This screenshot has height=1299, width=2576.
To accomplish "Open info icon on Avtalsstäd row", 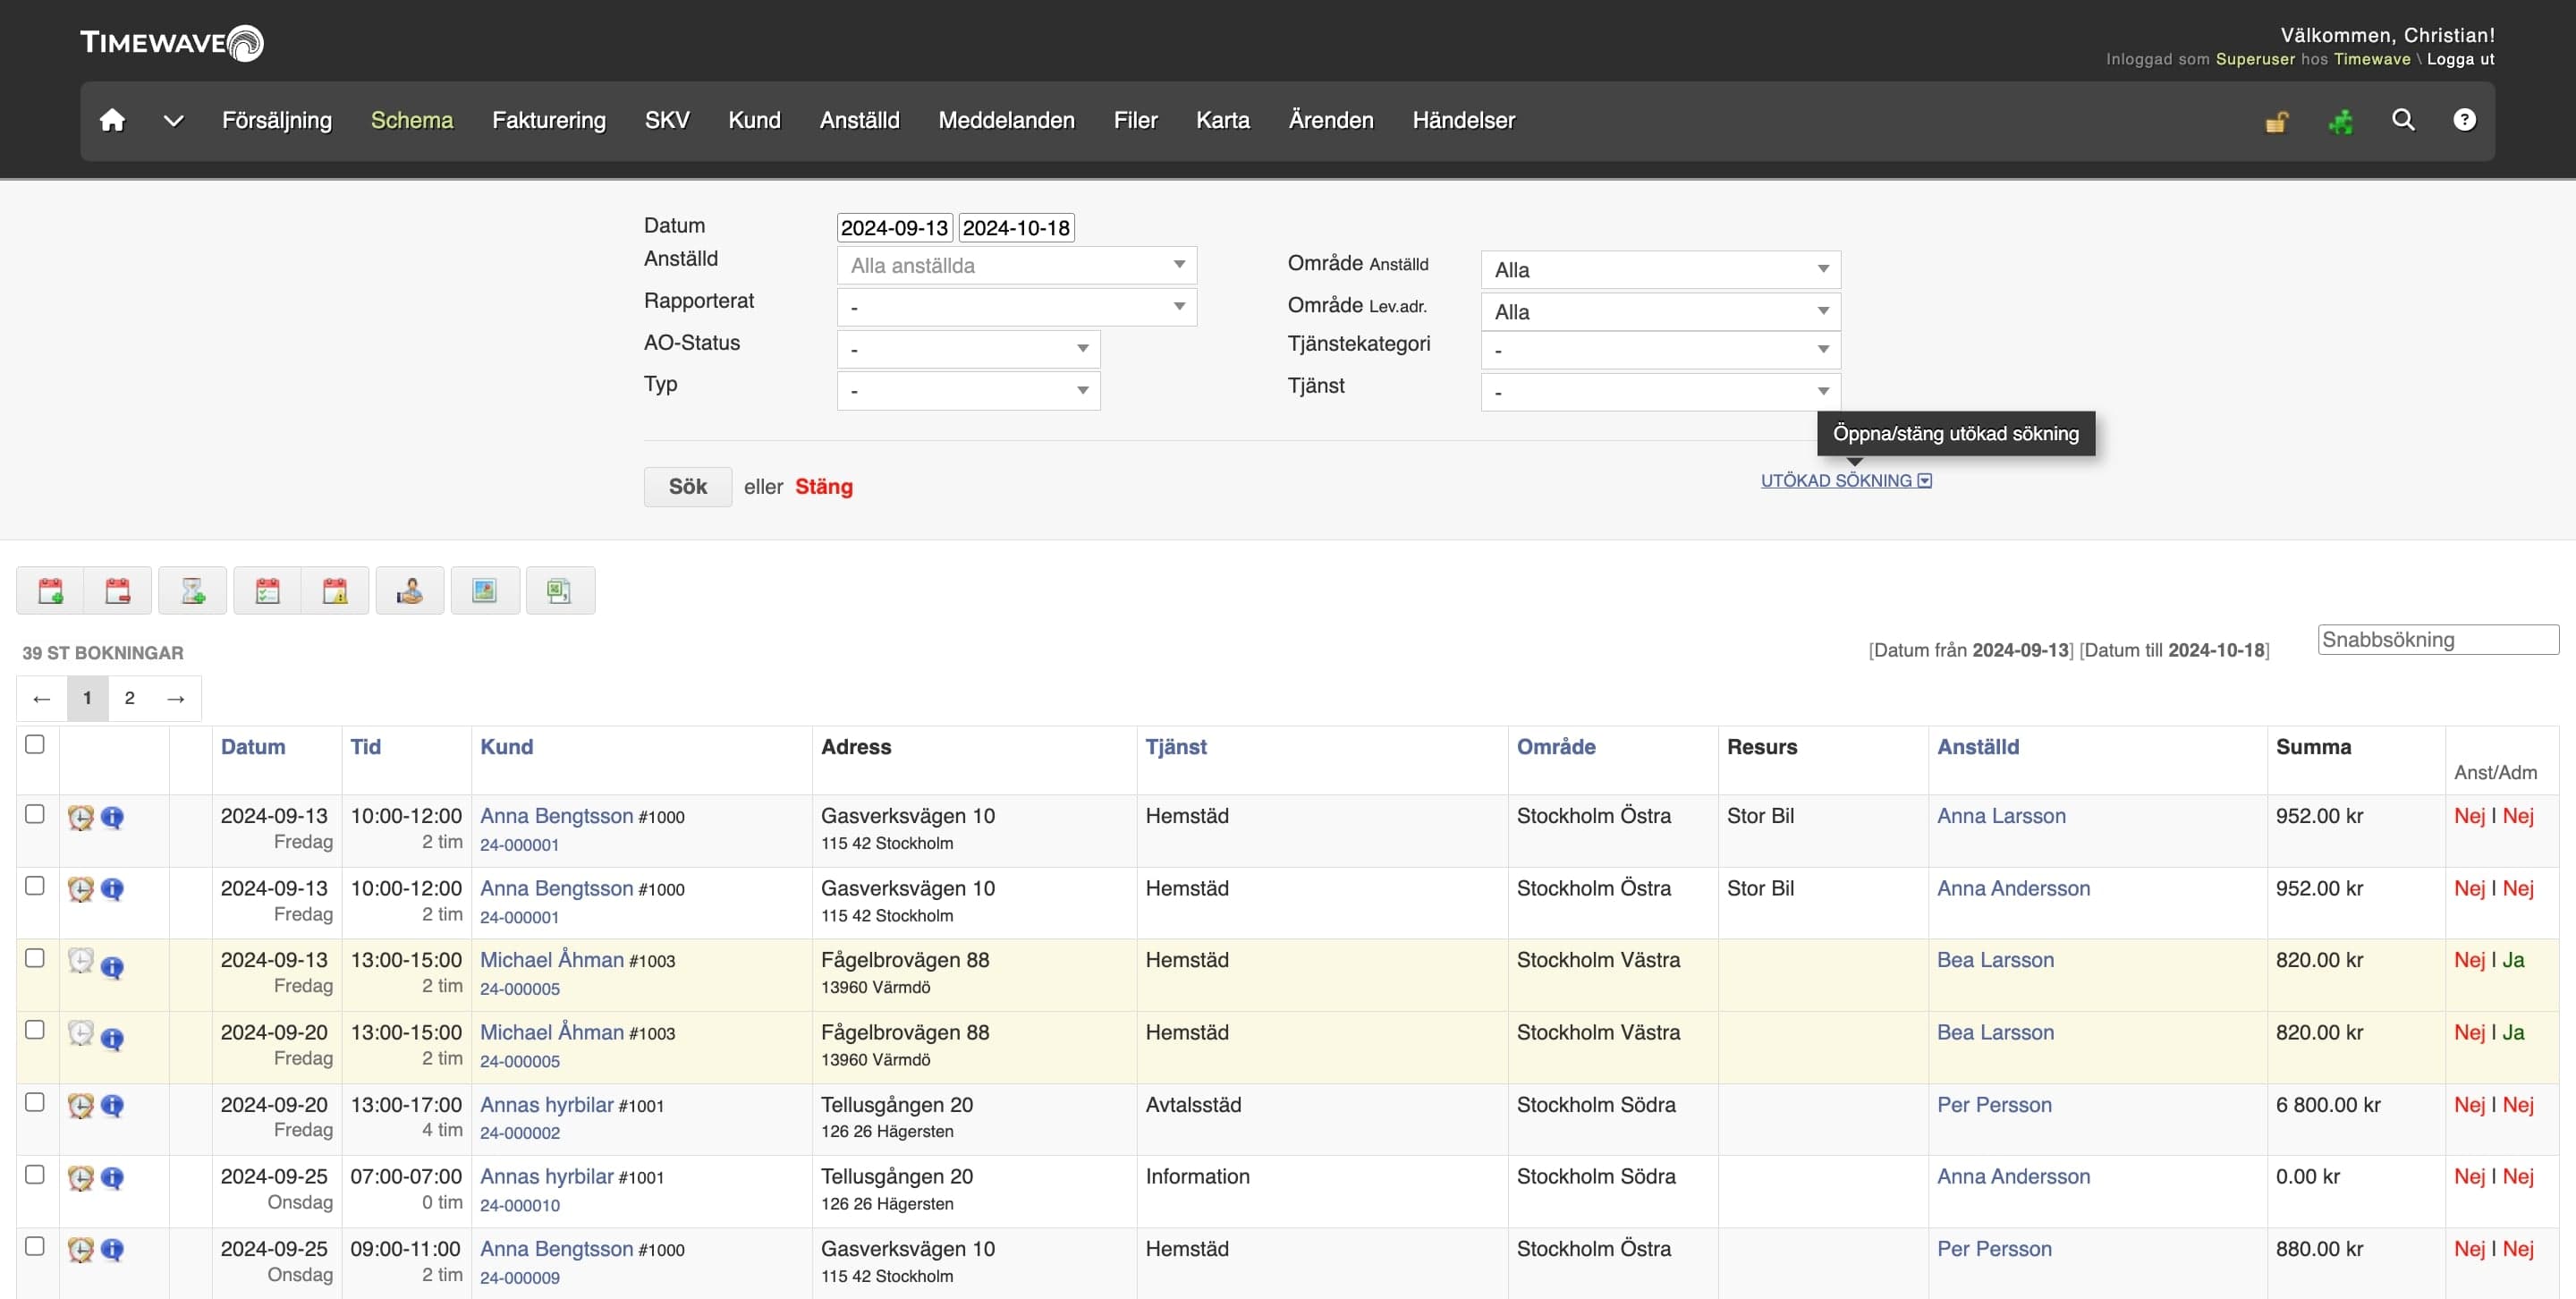I will pos(112,1106).
